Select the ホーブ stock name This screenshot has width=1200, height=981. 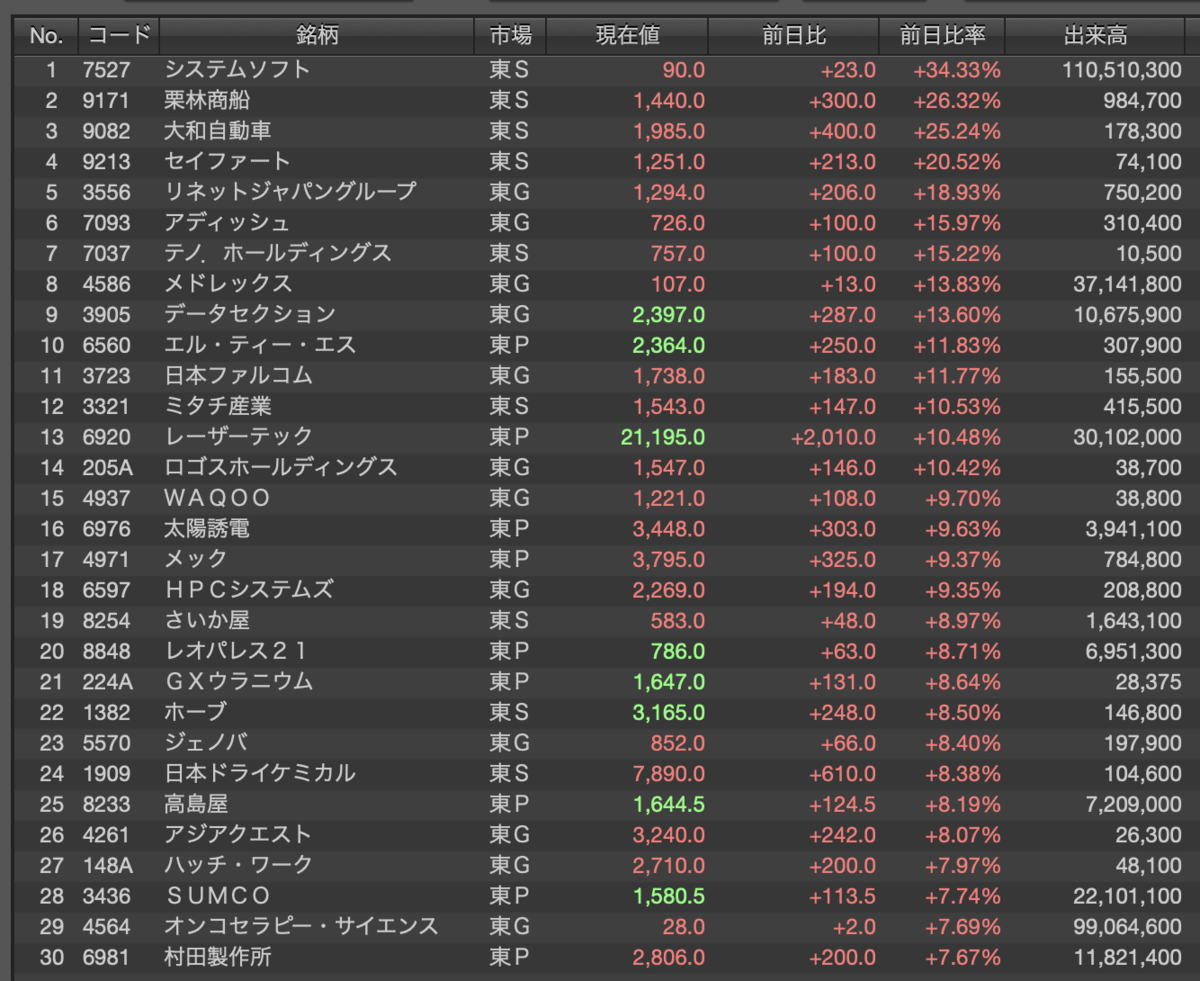click(196, 712)
